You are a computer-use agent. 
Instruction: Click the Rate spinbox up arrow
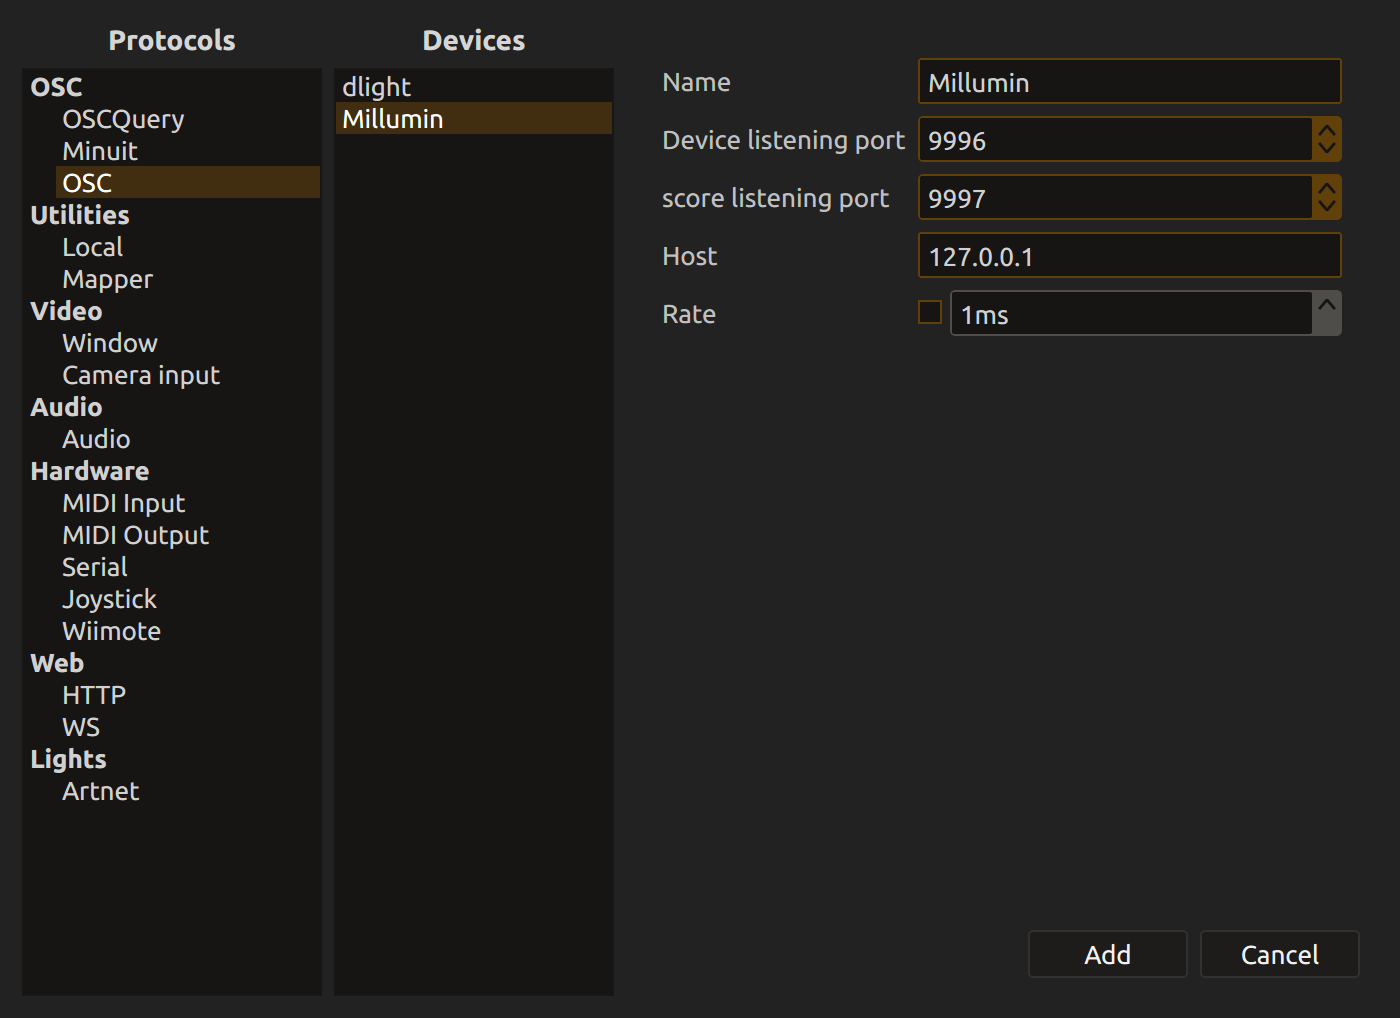pos(1326,305)
